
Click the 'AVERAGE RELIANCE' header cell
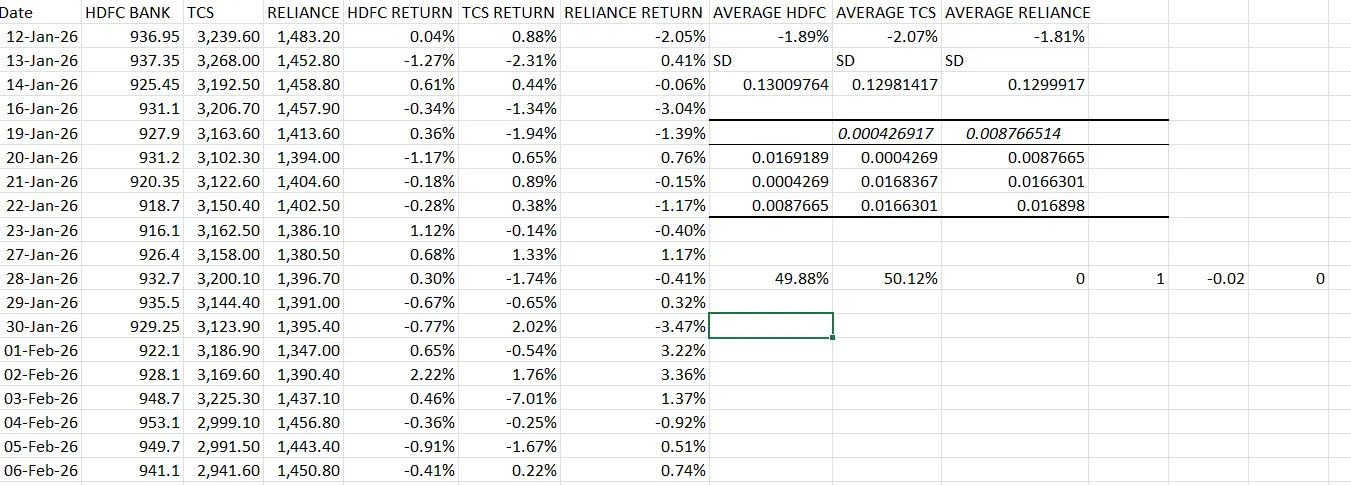click(1016, 13)
